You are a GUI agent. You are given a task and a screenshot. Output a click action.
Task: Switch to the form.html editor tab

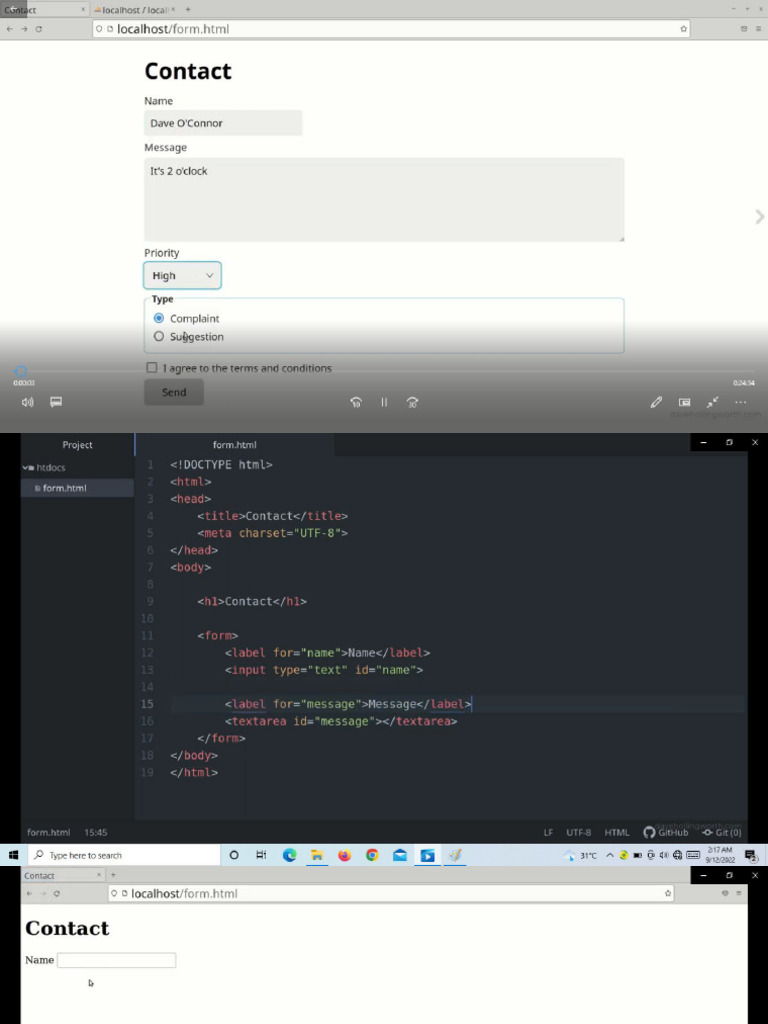(234, 445)
